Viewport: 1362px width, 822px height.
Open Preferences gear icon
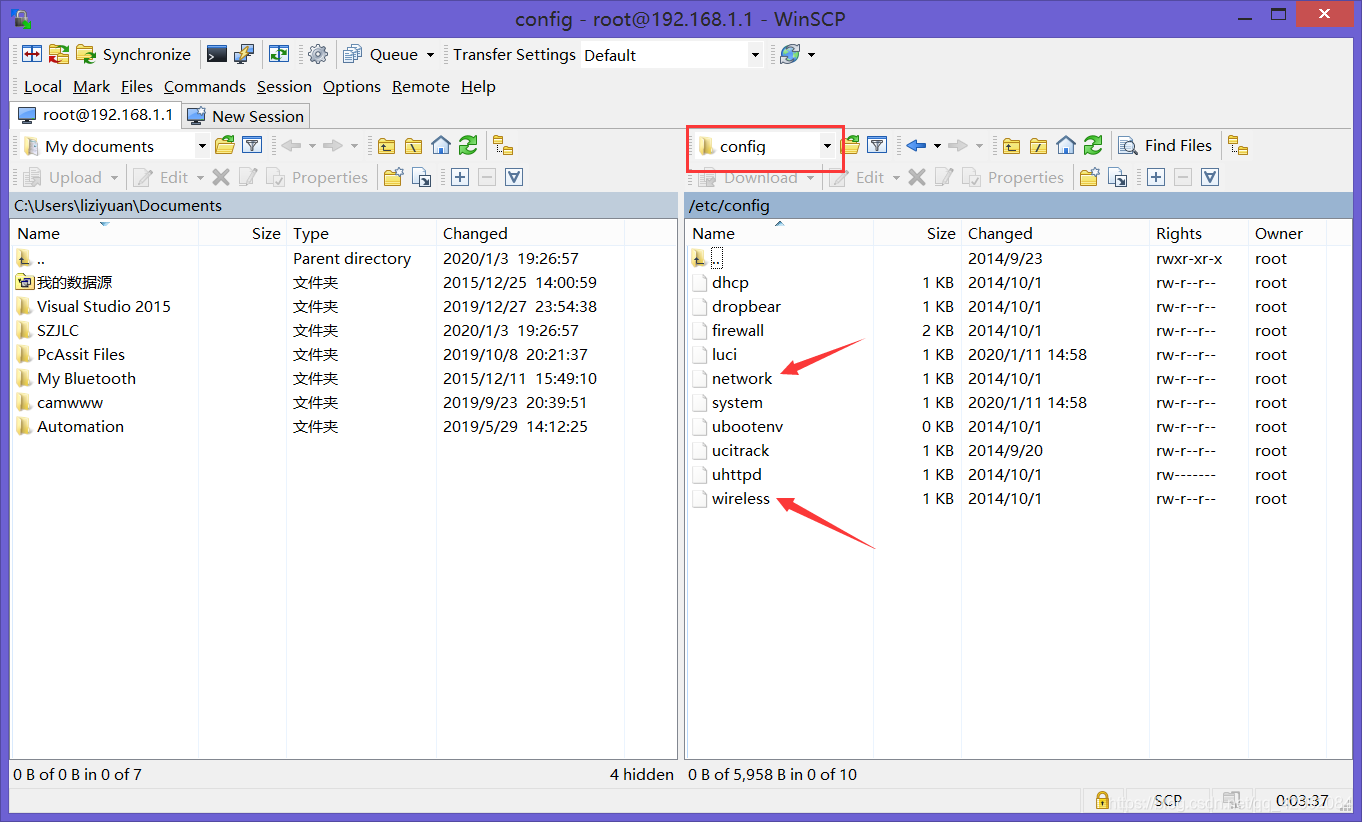[x=318, y=54]
